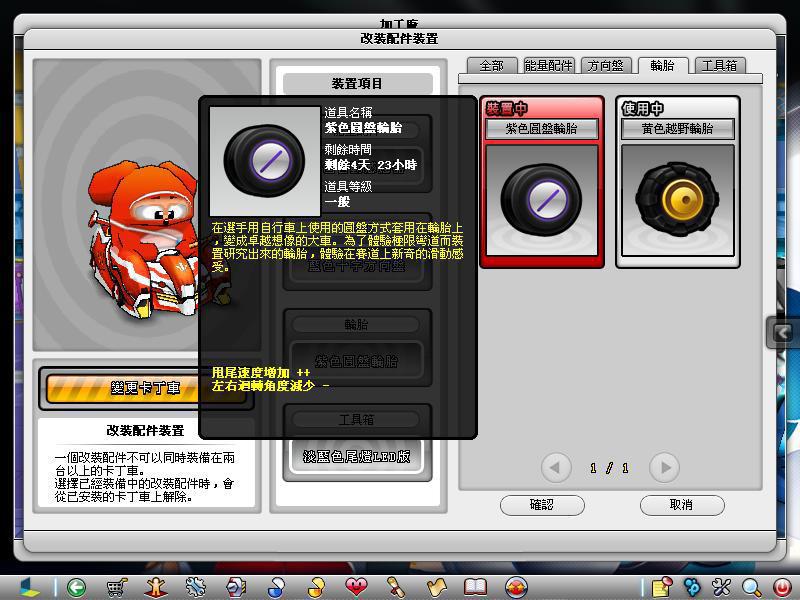Open the open book guide icon
This screenshot has width=800, height=600.
[476, 587]
